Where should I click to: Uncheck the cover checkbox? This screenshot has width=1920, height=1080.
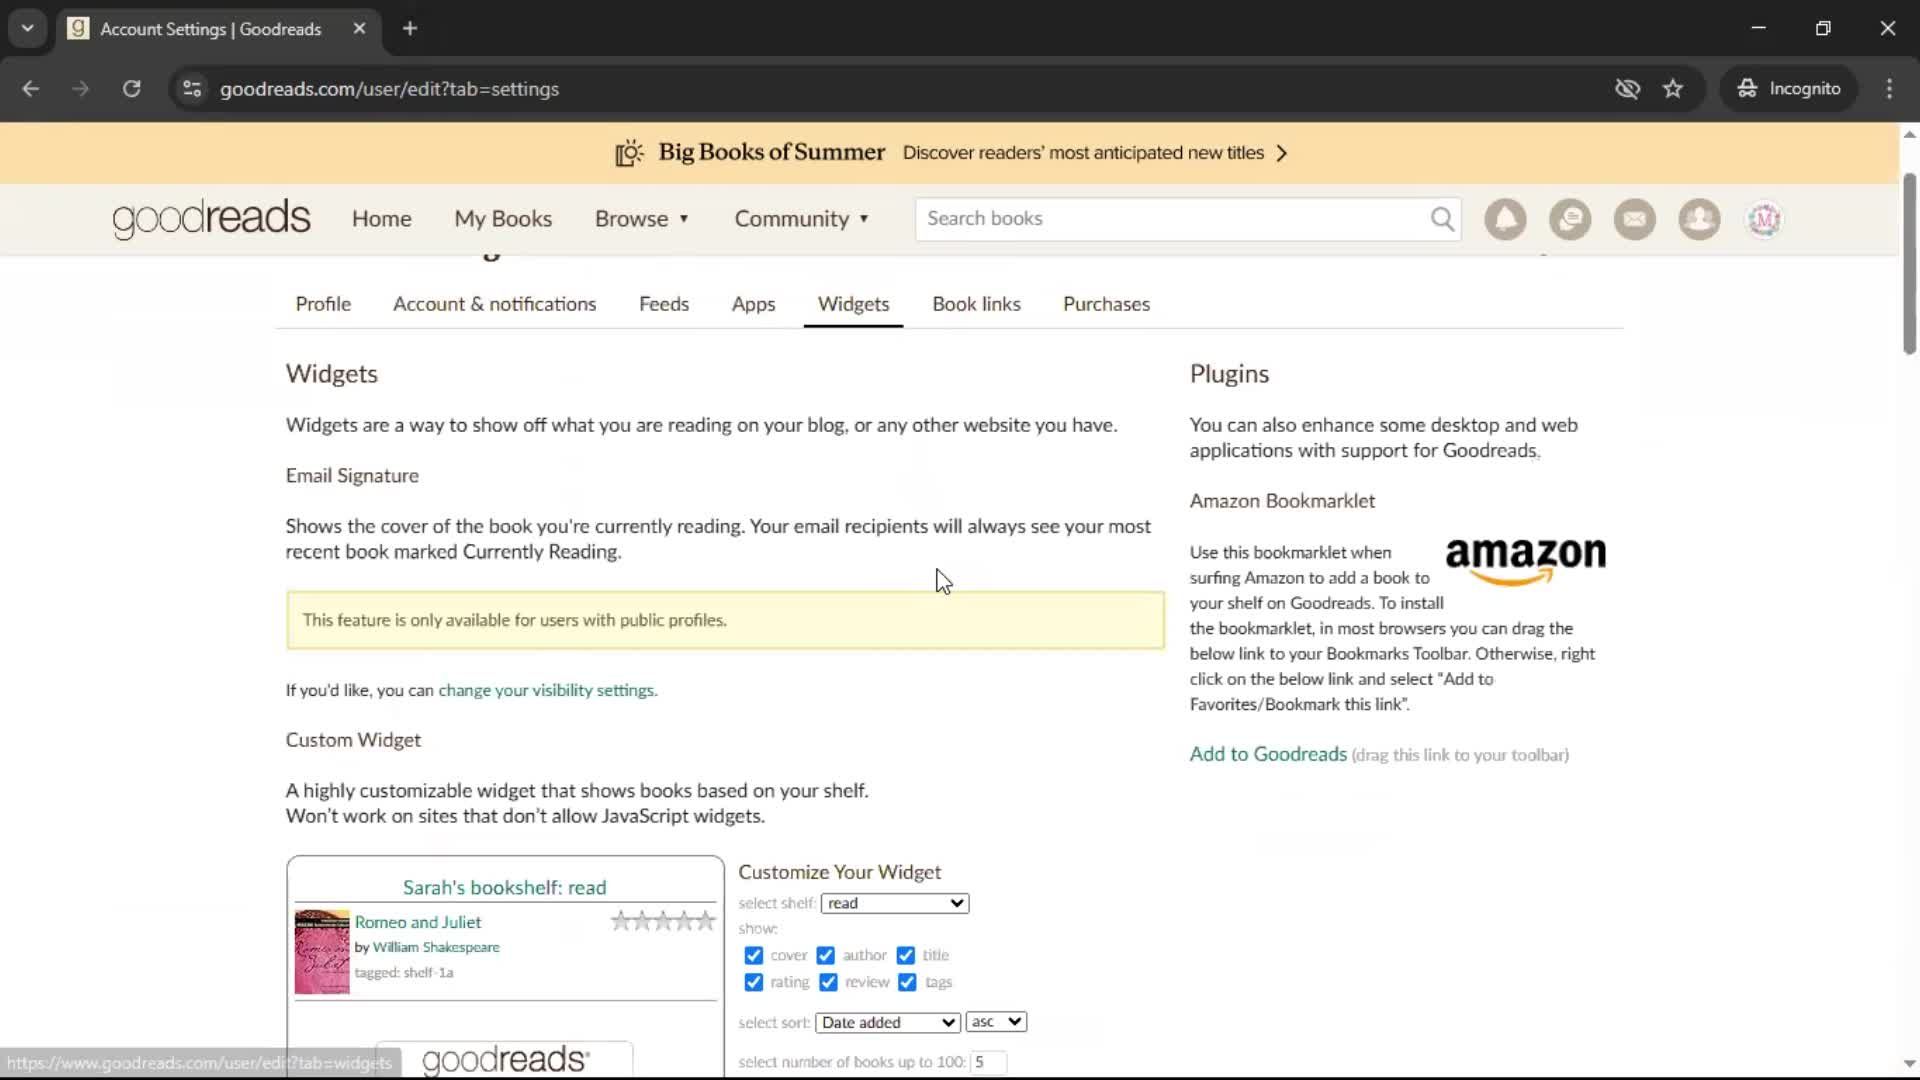tap(754, 956)
